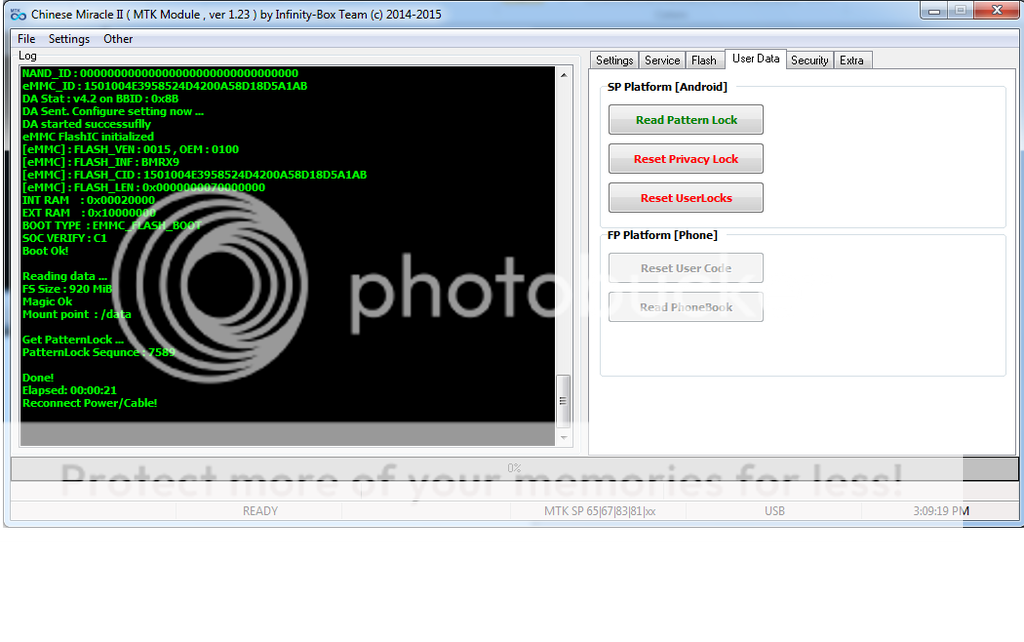Image resolution: width=1024 pixels, height=642 pixels.
Task: Open the File menu
Action: pos(26,39)
